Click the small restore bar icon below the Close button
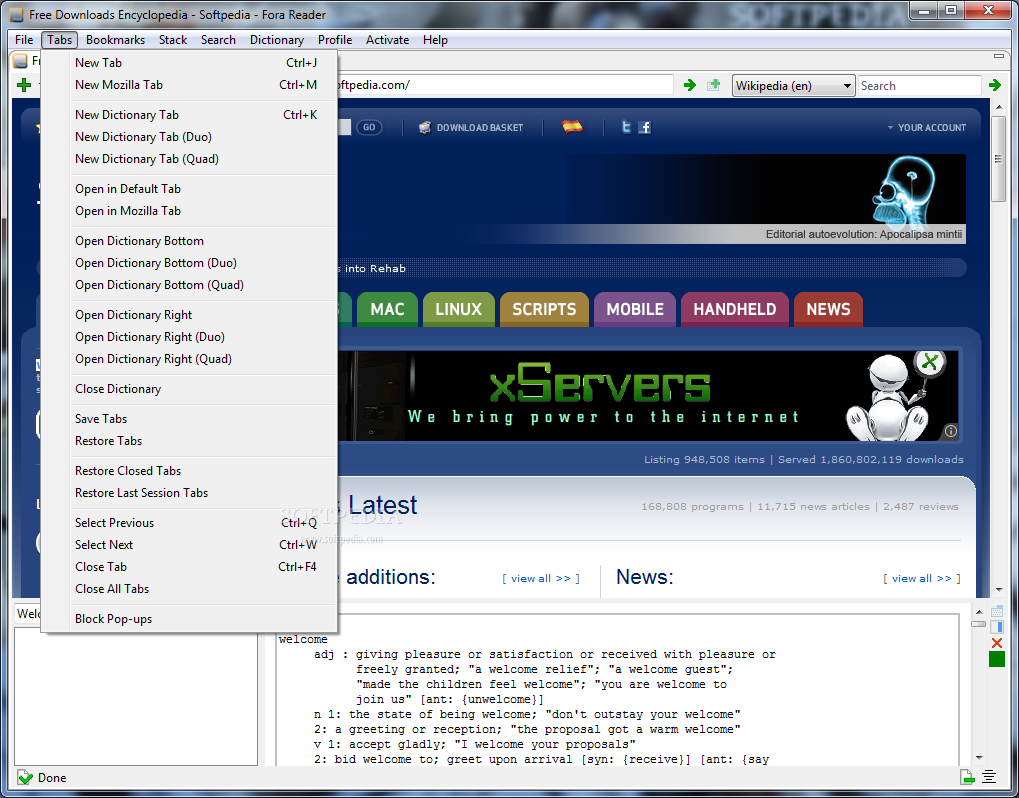 [999, 57]
